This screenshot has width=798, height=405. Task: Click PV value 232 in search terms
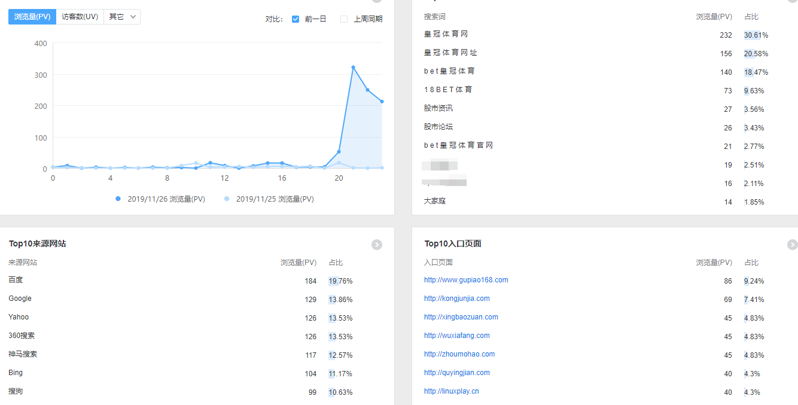coord(726,35)
